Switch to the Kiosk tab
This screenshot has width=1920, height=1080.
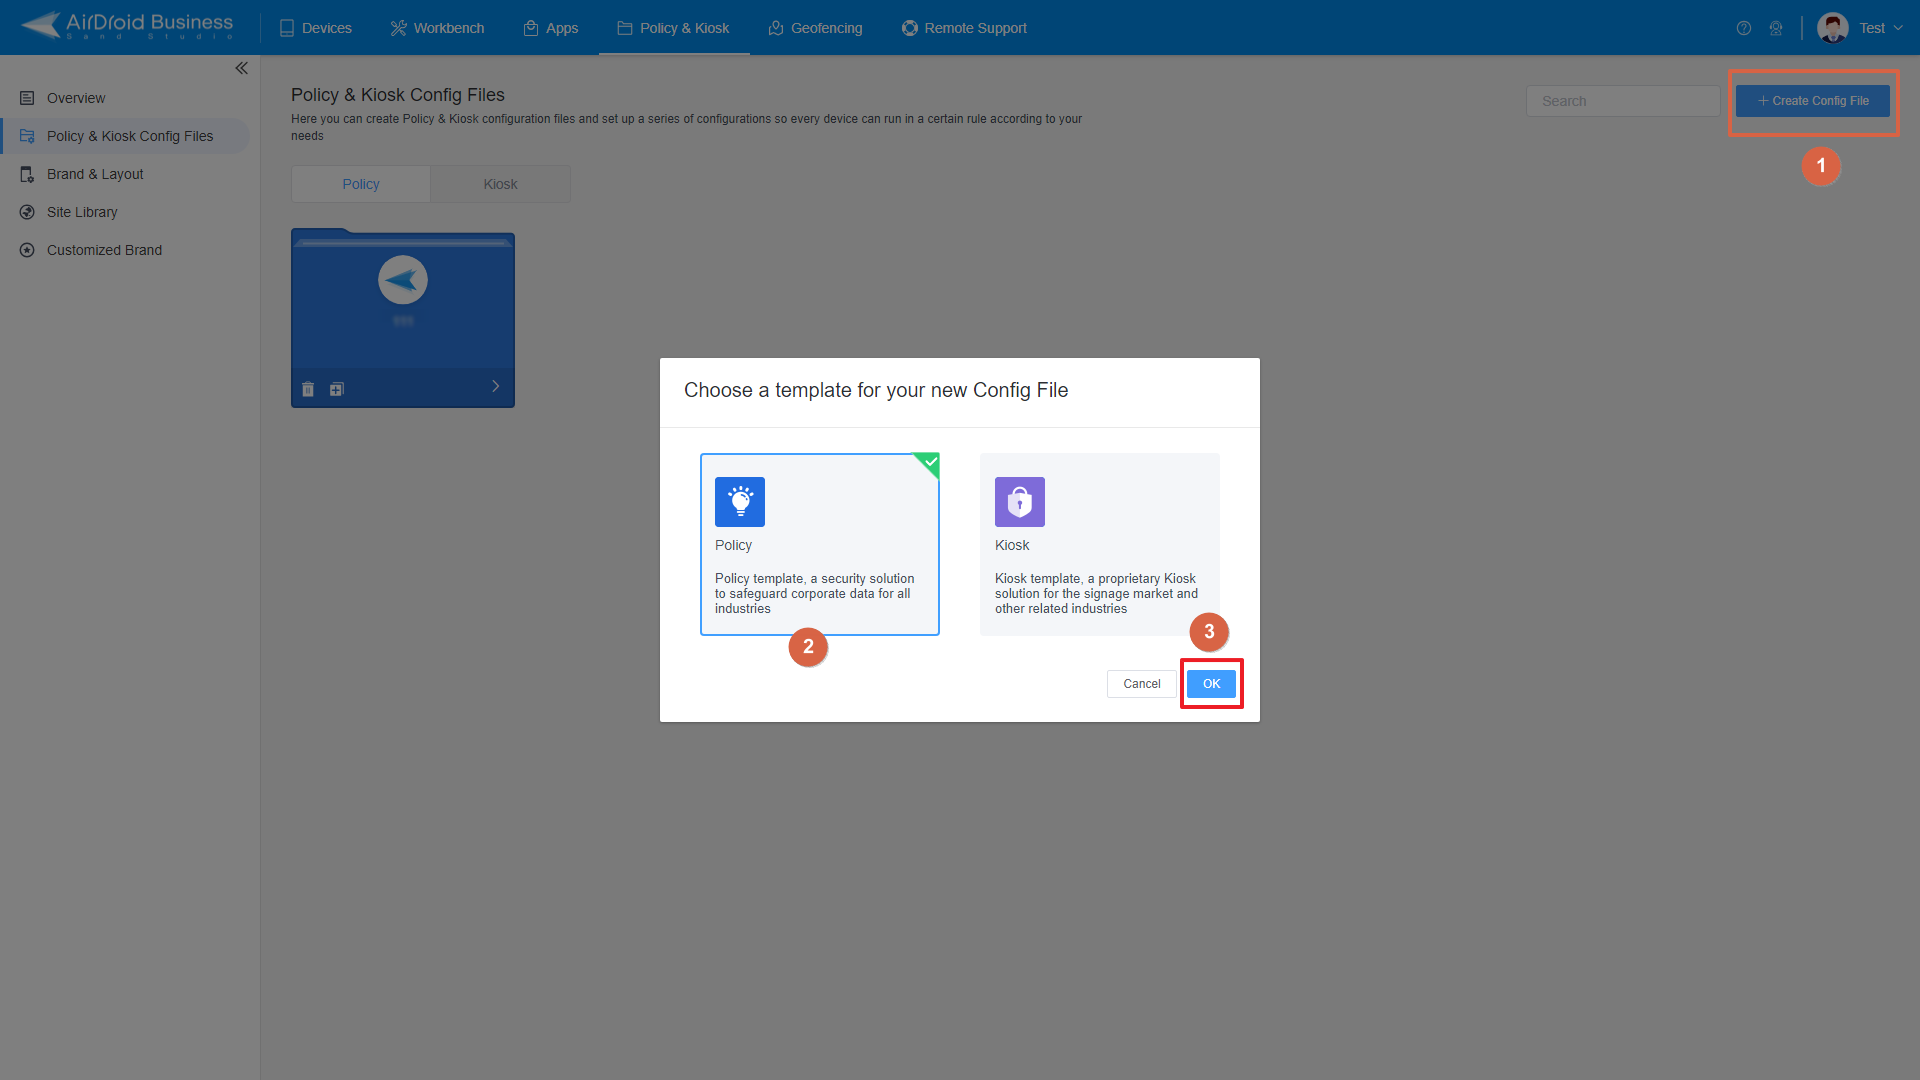[500, 184]
